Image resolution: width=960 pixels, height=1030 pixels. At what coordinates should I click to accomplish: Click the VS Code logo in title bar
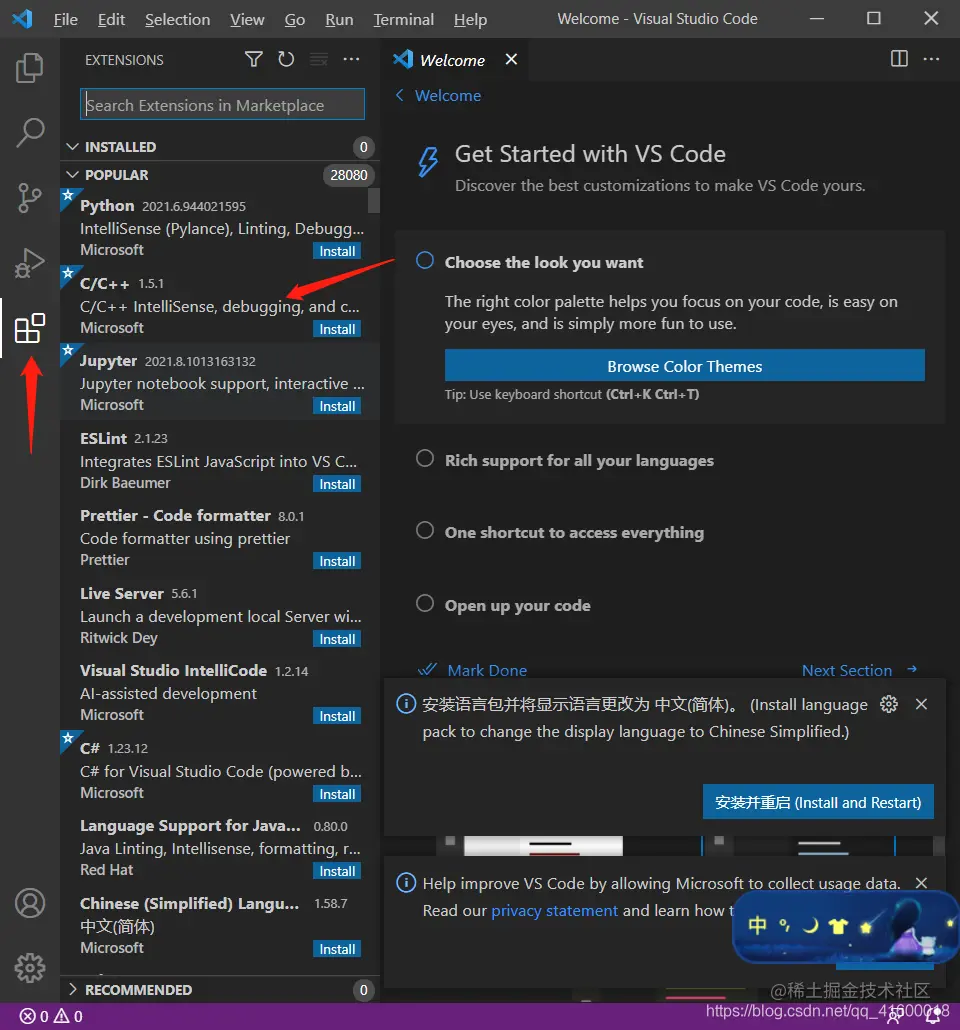(22, 18)
